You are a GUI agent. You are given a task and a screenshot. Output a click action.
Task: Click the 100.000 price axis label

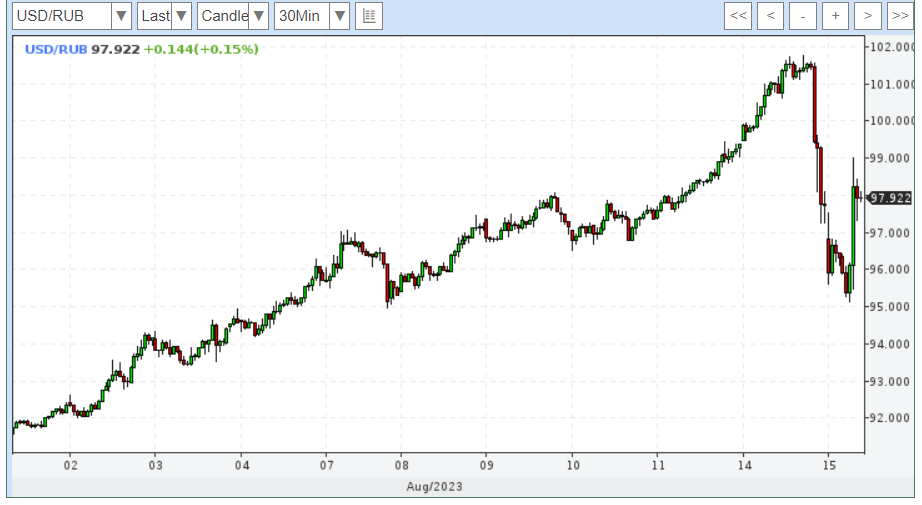coord(893,121)
